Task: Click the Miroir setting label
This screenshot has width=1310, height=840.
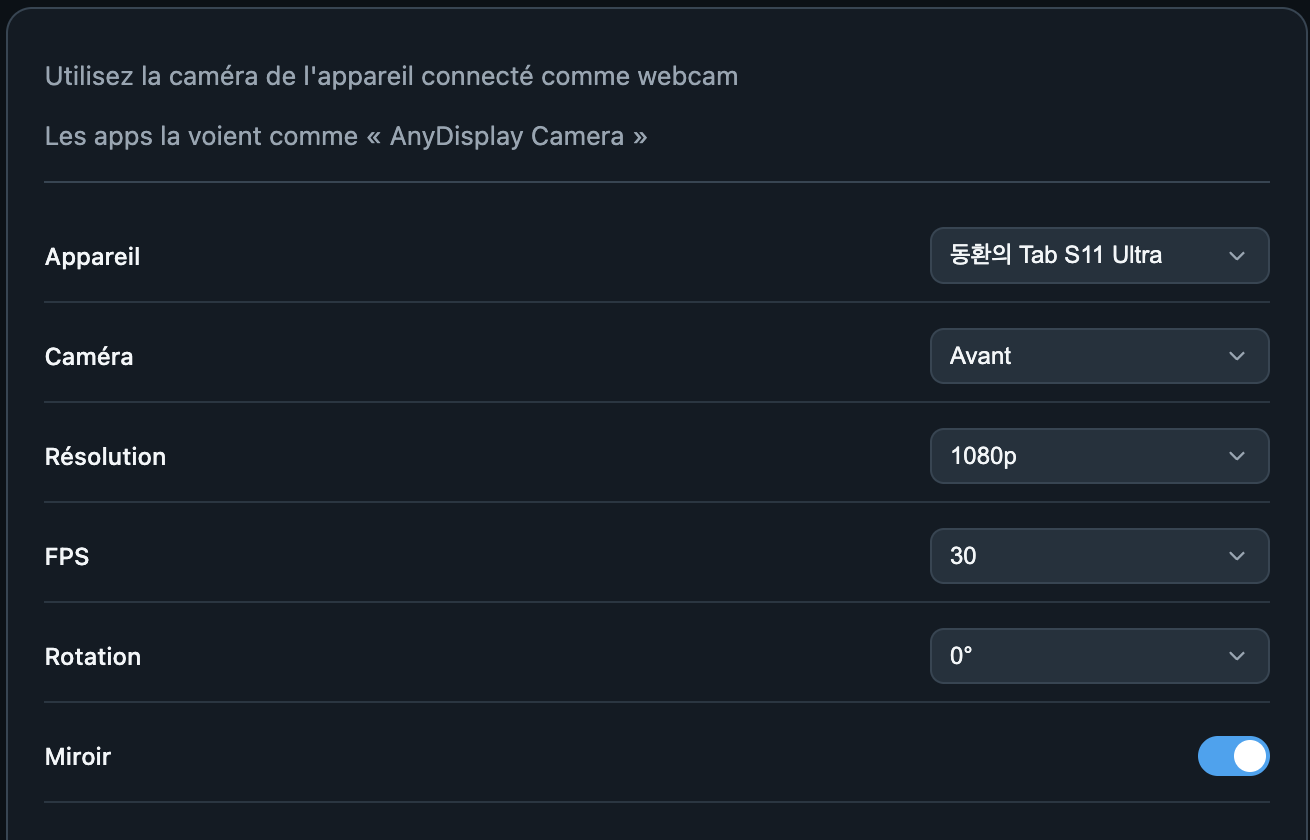Action: tap(78, 757)
